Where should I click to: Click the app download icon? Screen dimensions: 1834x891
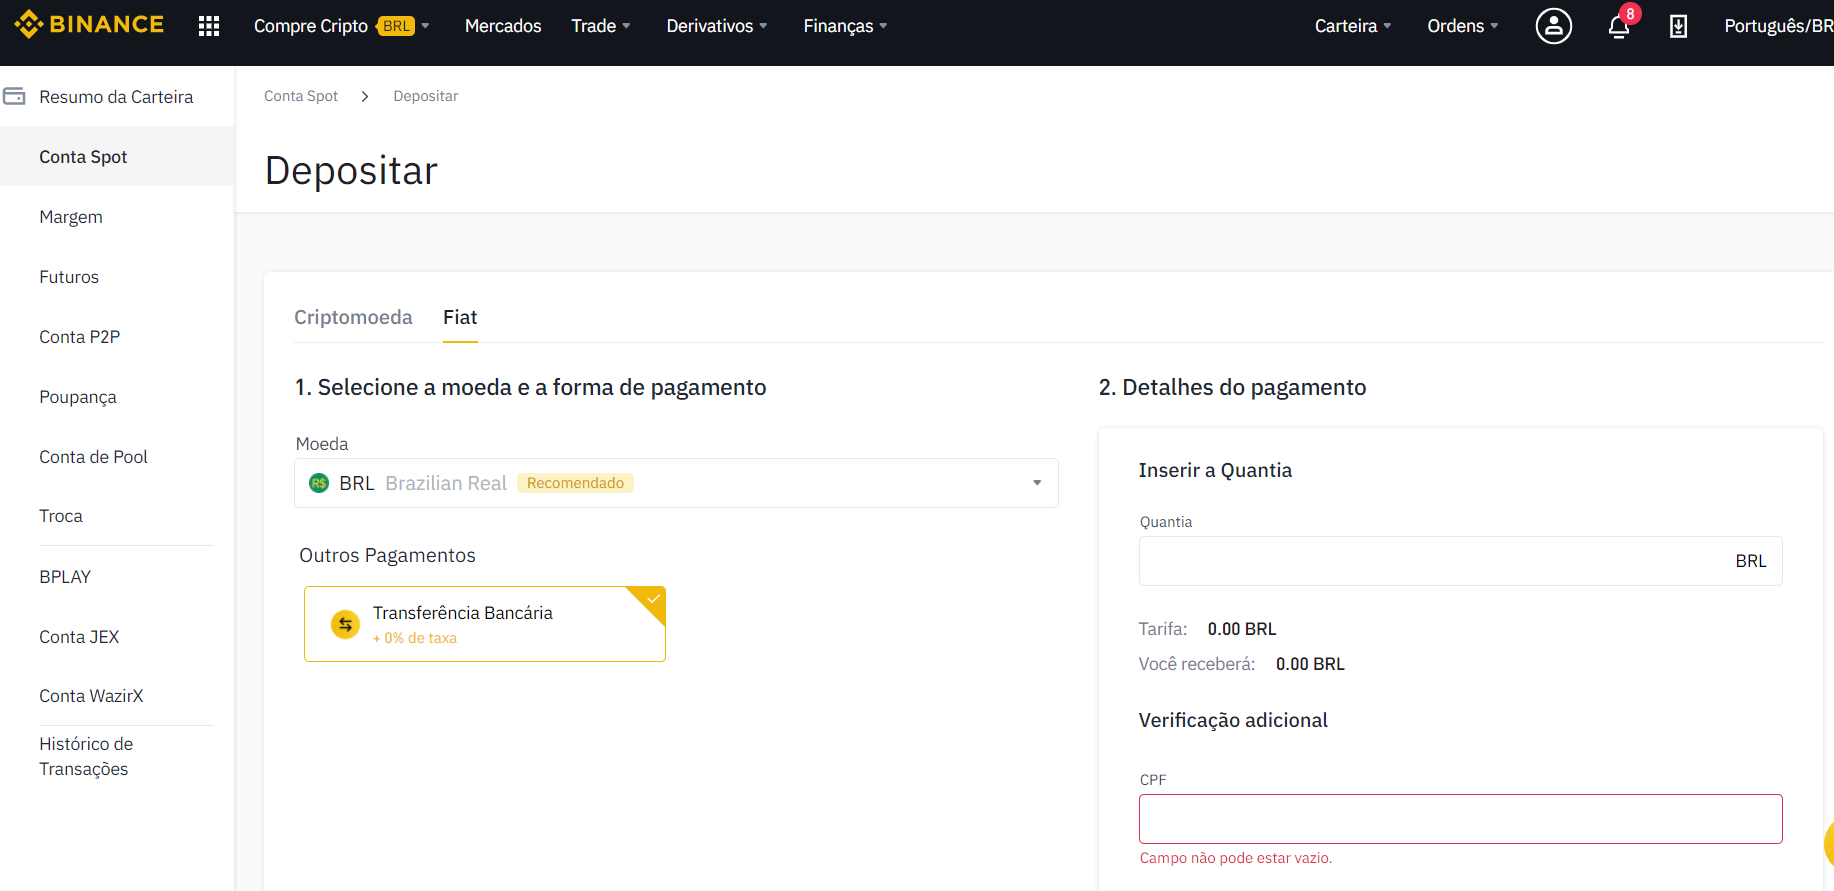(x=1678, y=26)
